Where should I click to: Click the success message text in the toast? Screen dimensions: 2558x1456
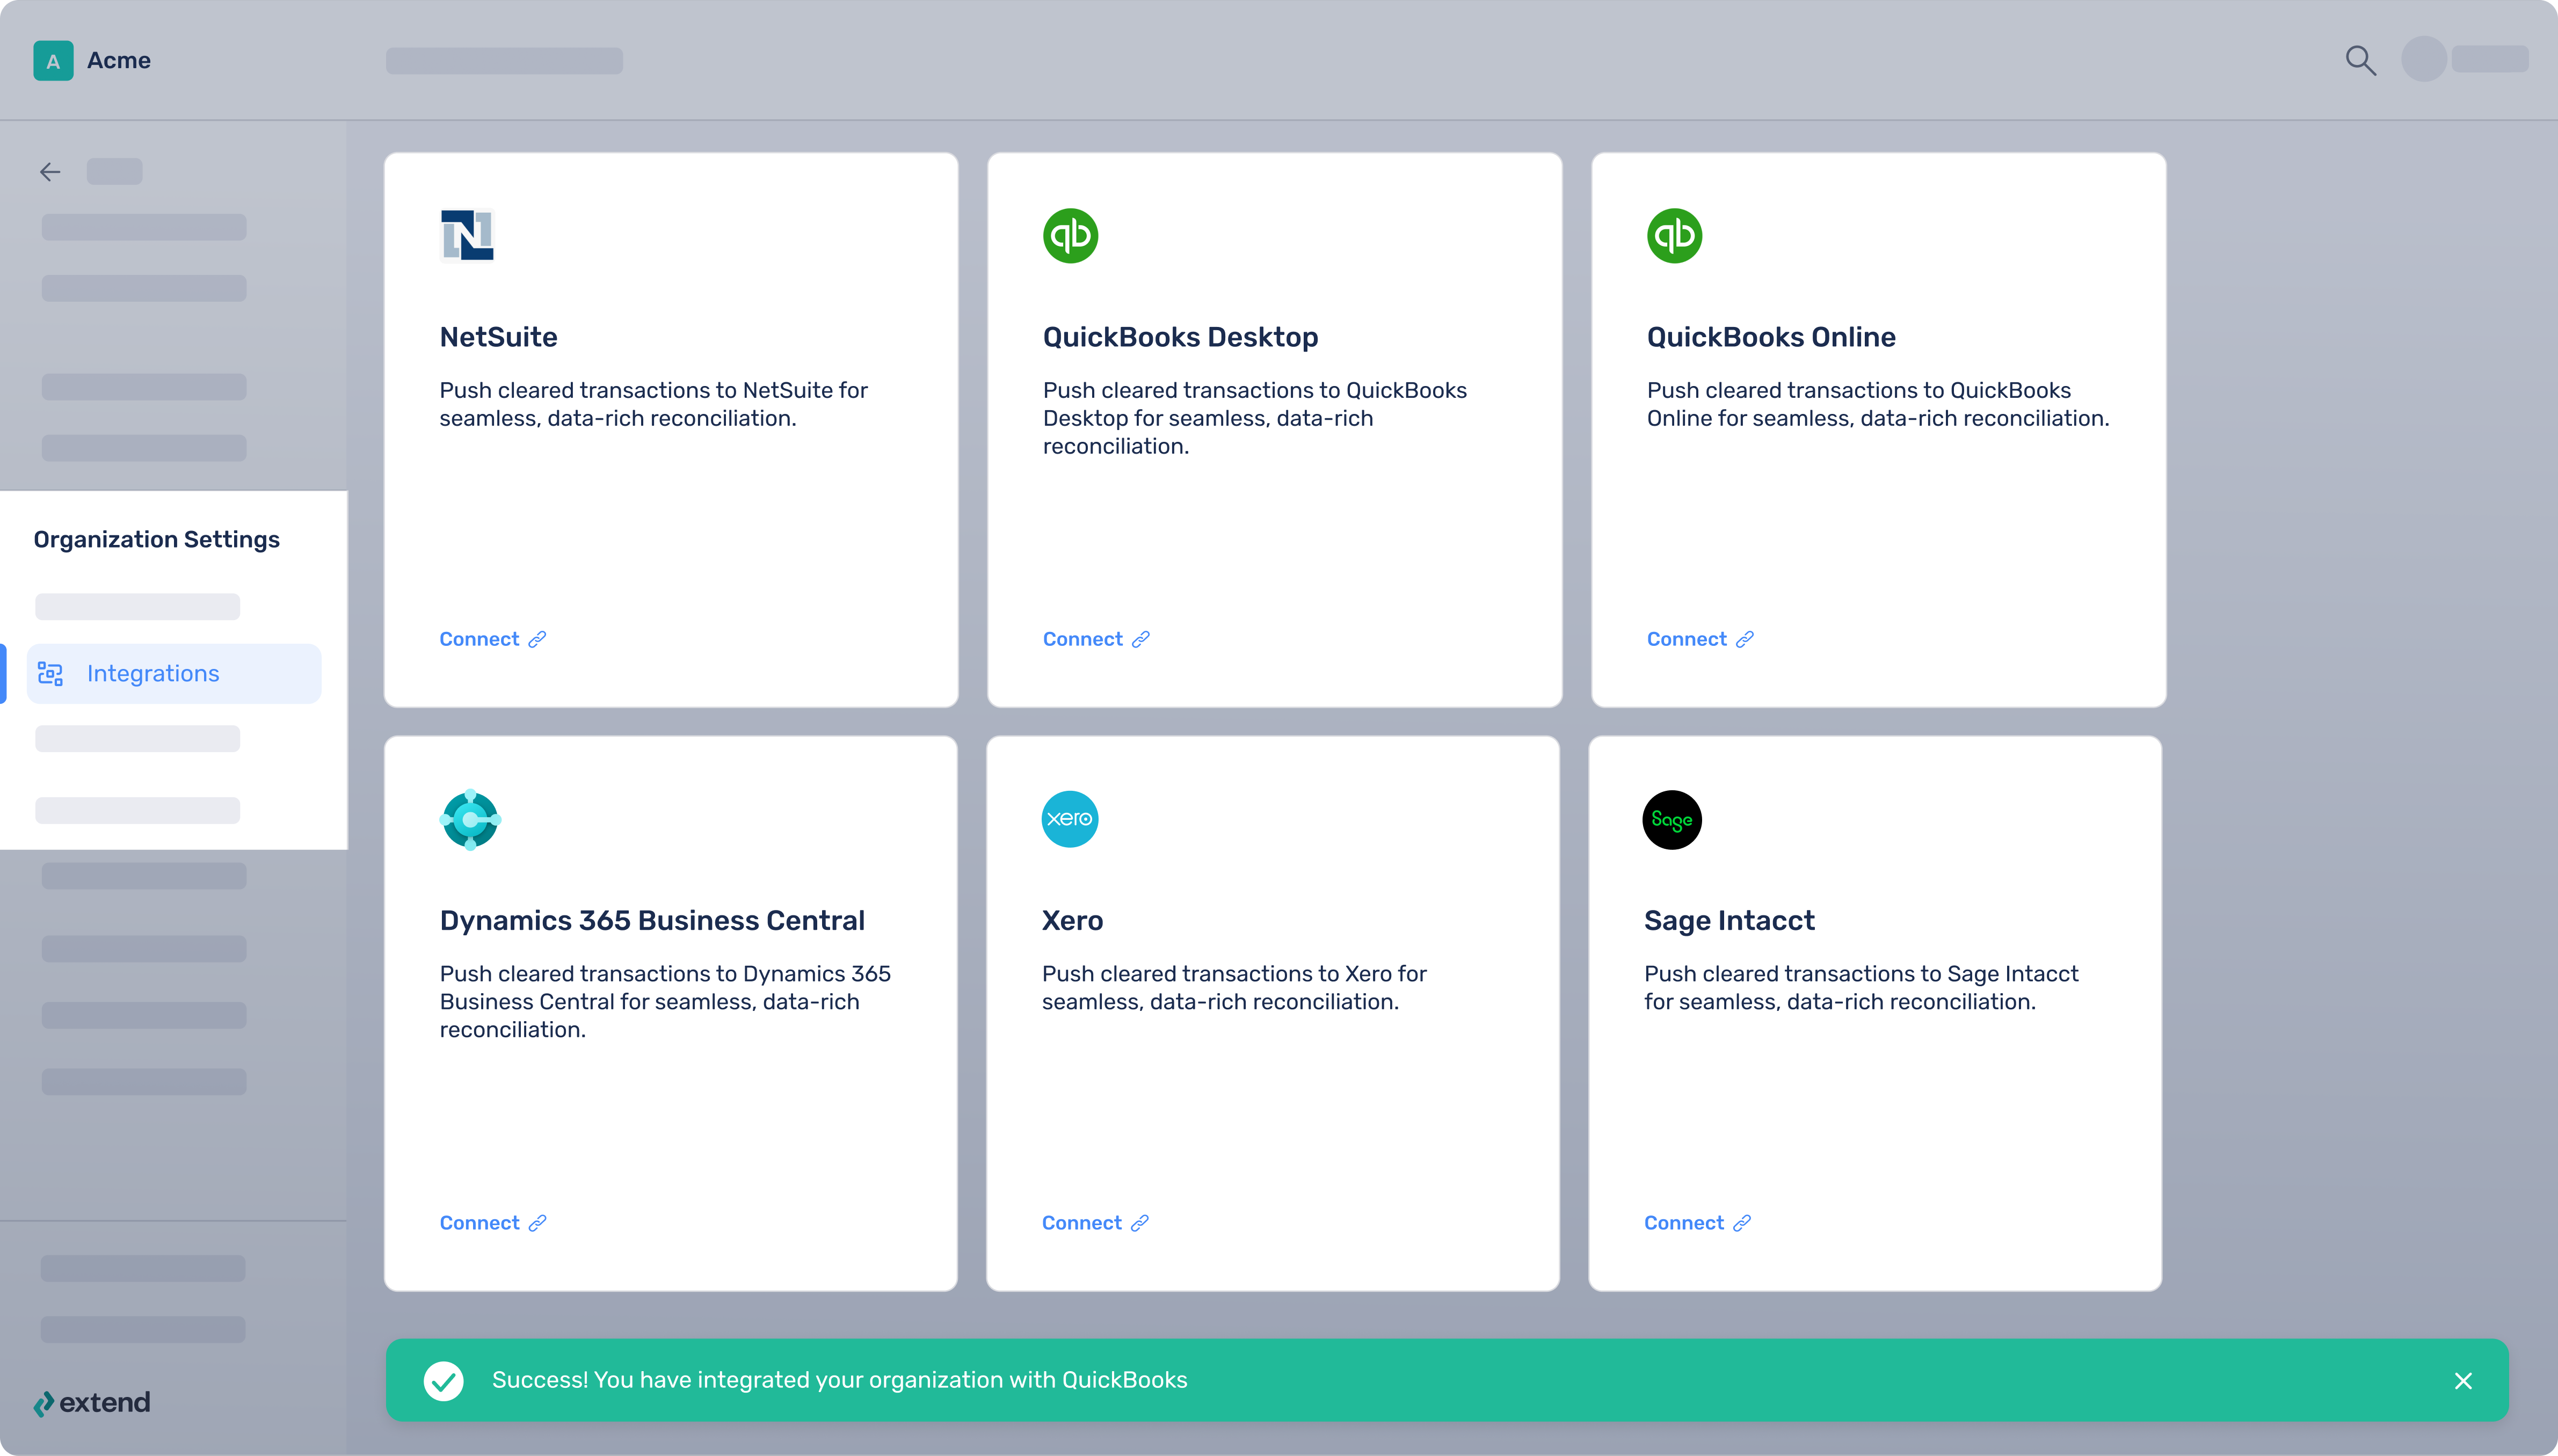839,1380
